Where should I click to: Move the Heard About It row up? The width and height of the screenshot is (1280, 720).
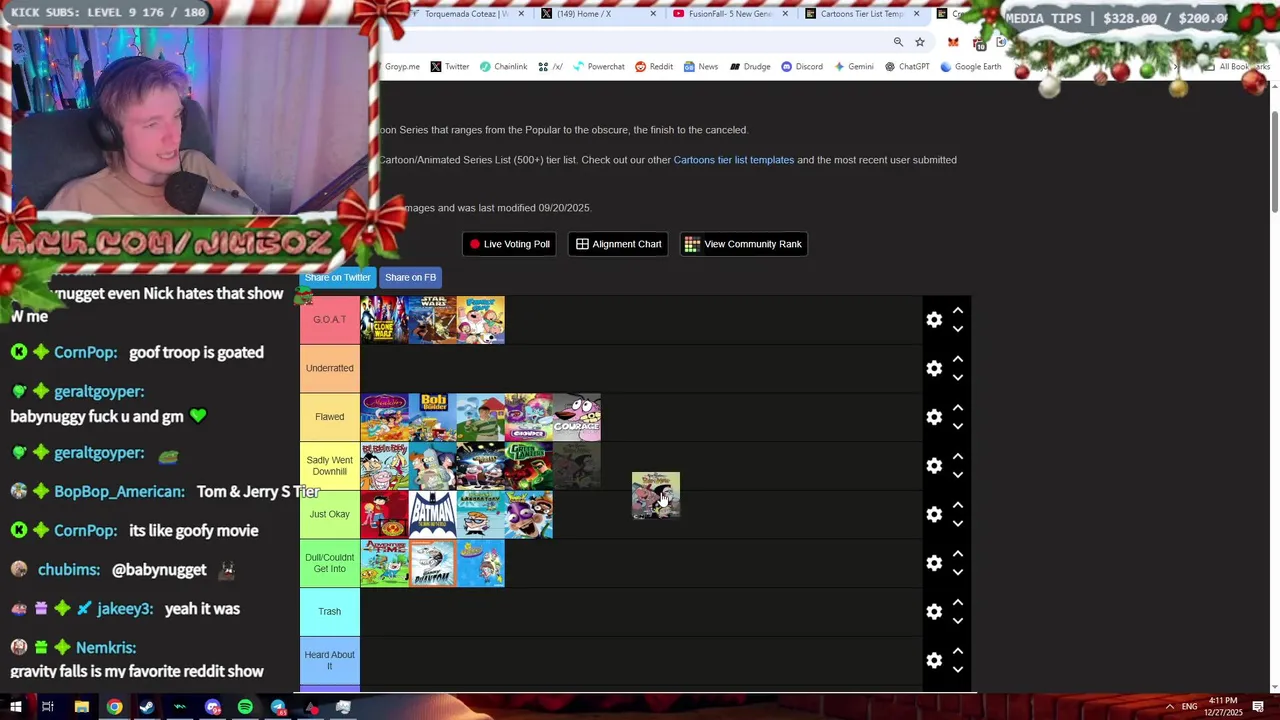tap(957, 651)
